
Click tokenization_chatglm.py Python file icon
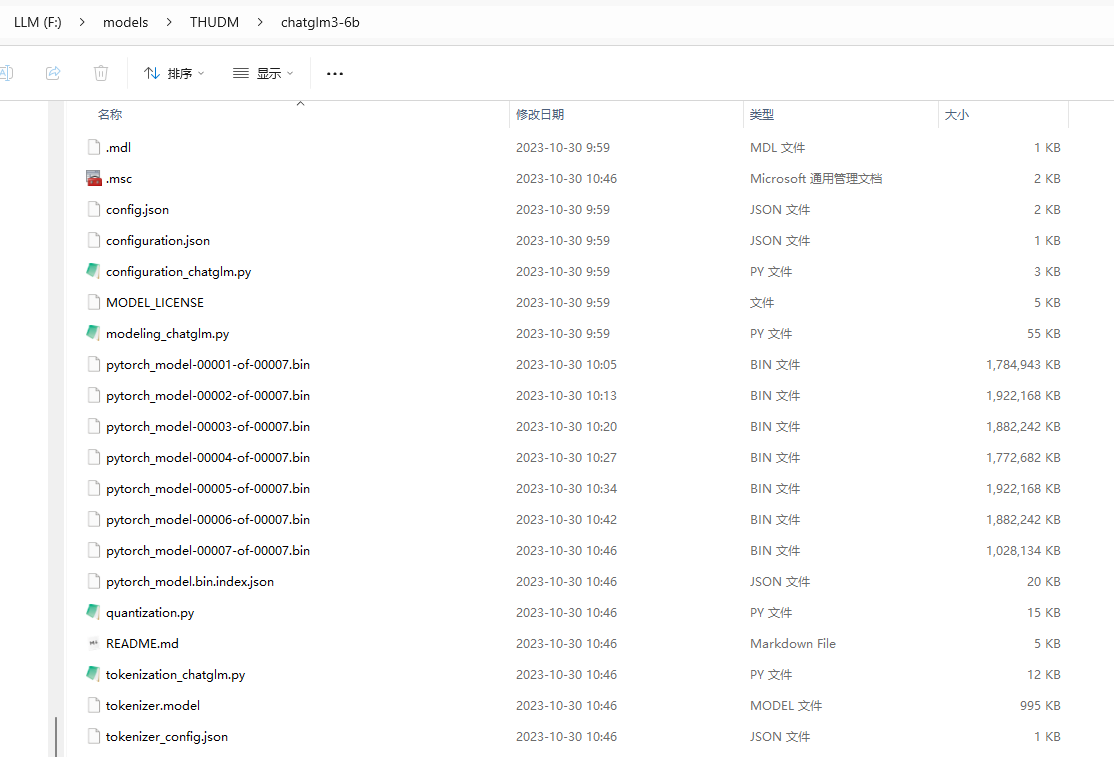point(94,673)
